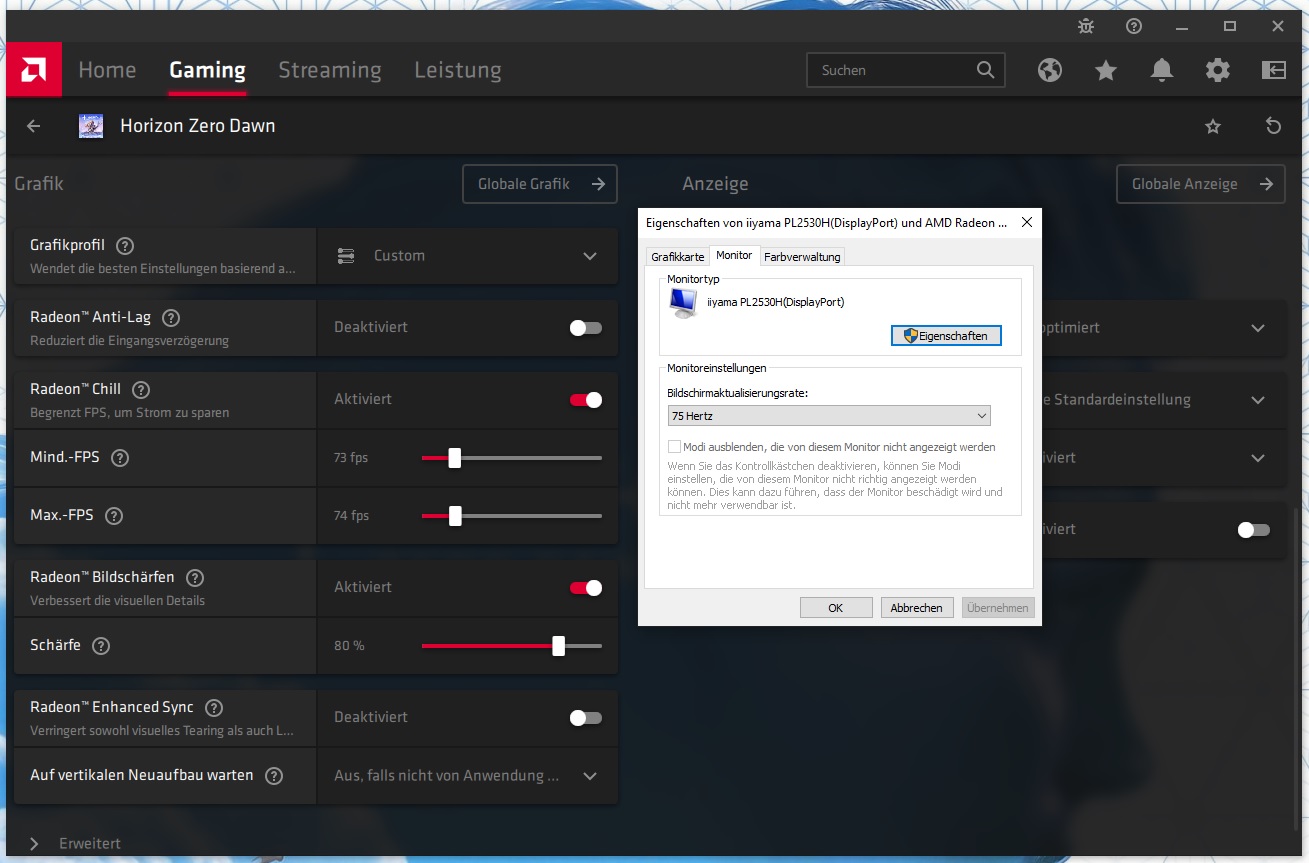Screen dimensions: 1309x863
Task: Click the Suchen search field
Action: click(905, 70)
